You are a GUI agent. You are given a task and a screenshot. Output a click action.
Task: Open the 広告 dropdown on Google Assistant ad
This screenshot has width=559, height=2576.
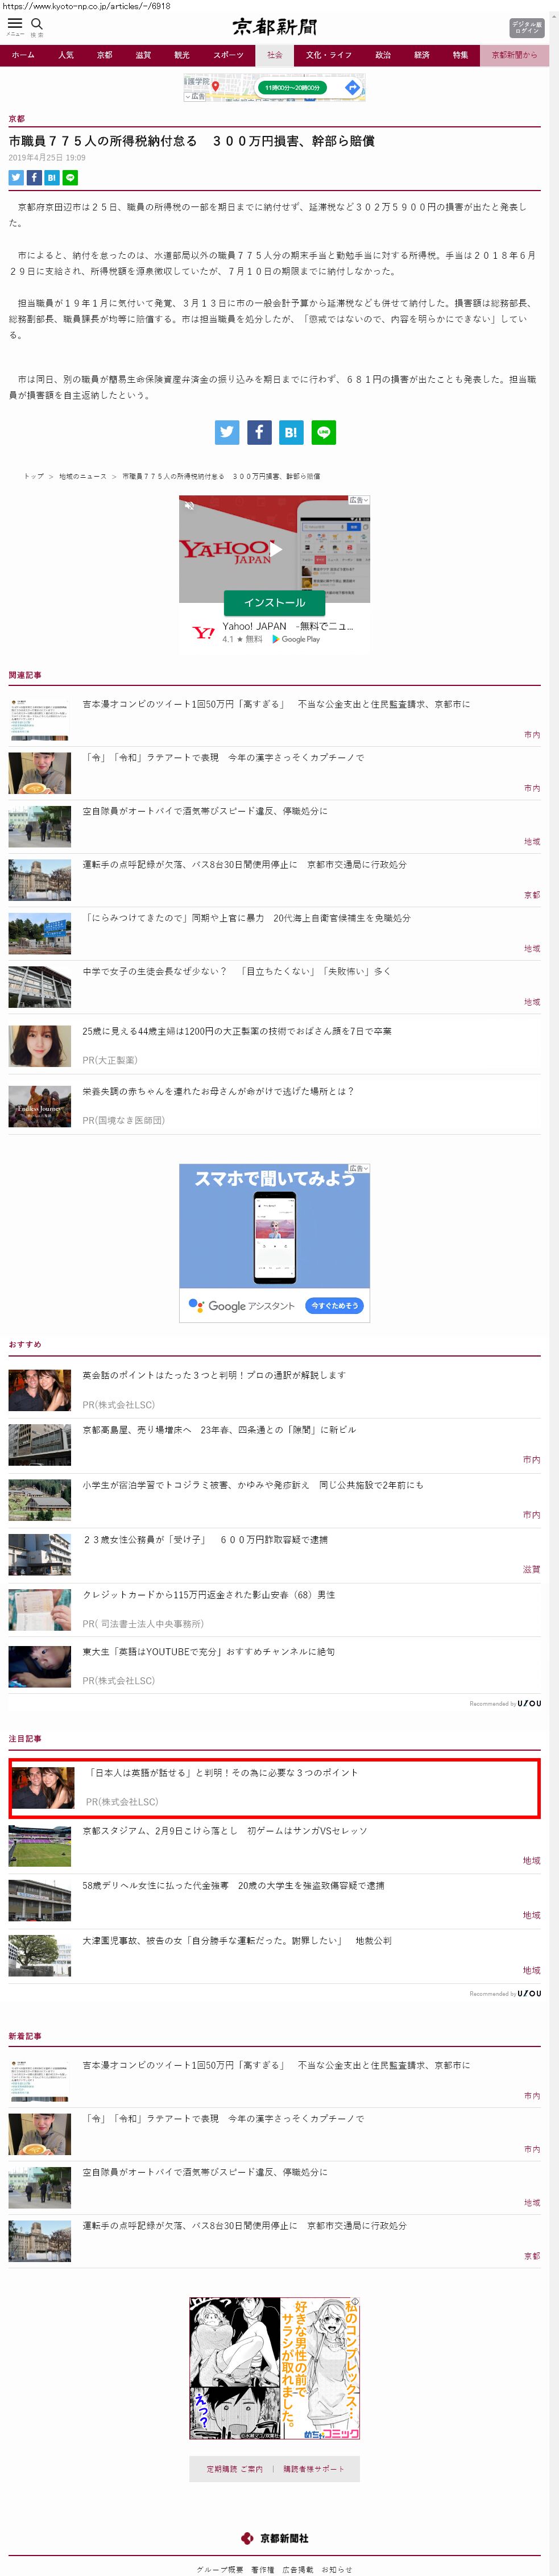point(359,1168)
